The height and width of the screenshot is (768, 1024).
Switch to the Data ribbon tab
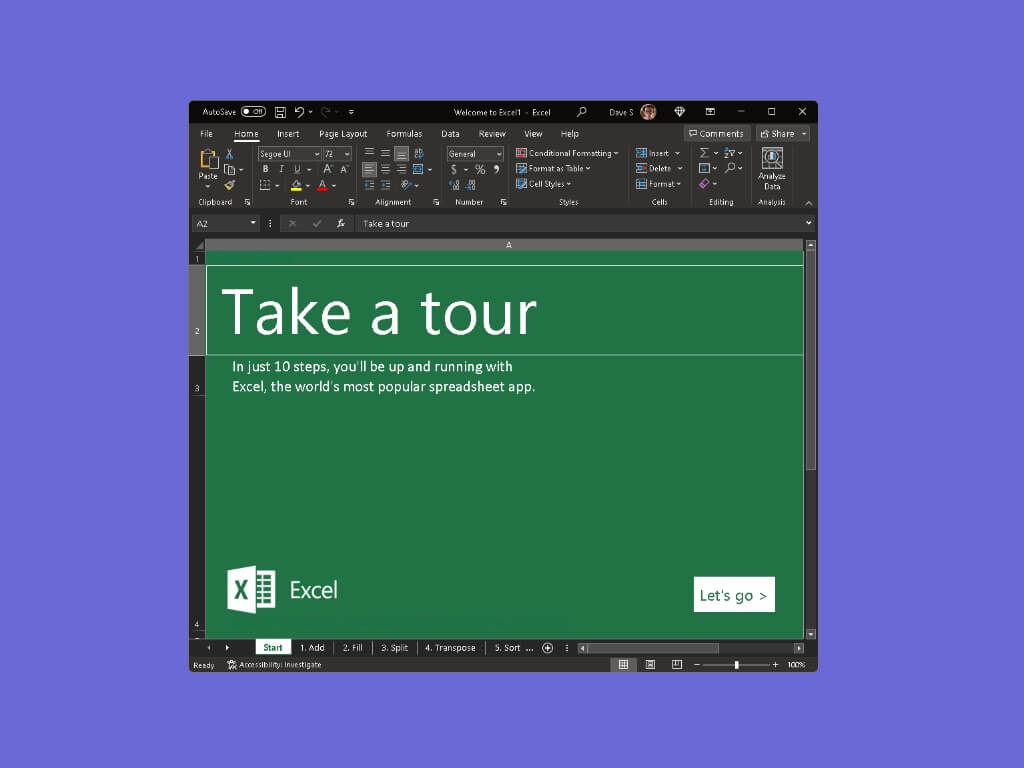[x=451, y=134]
